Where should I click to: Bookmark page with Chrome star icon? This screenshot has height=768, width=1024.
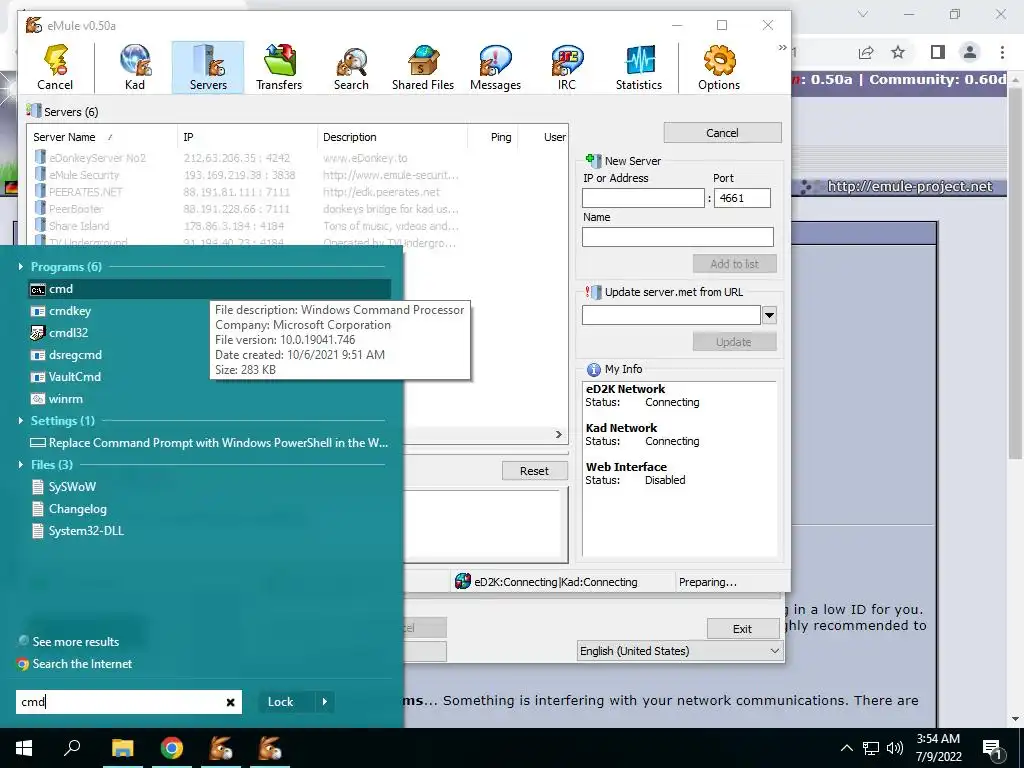pyautogui.click(x=899, y=52)
